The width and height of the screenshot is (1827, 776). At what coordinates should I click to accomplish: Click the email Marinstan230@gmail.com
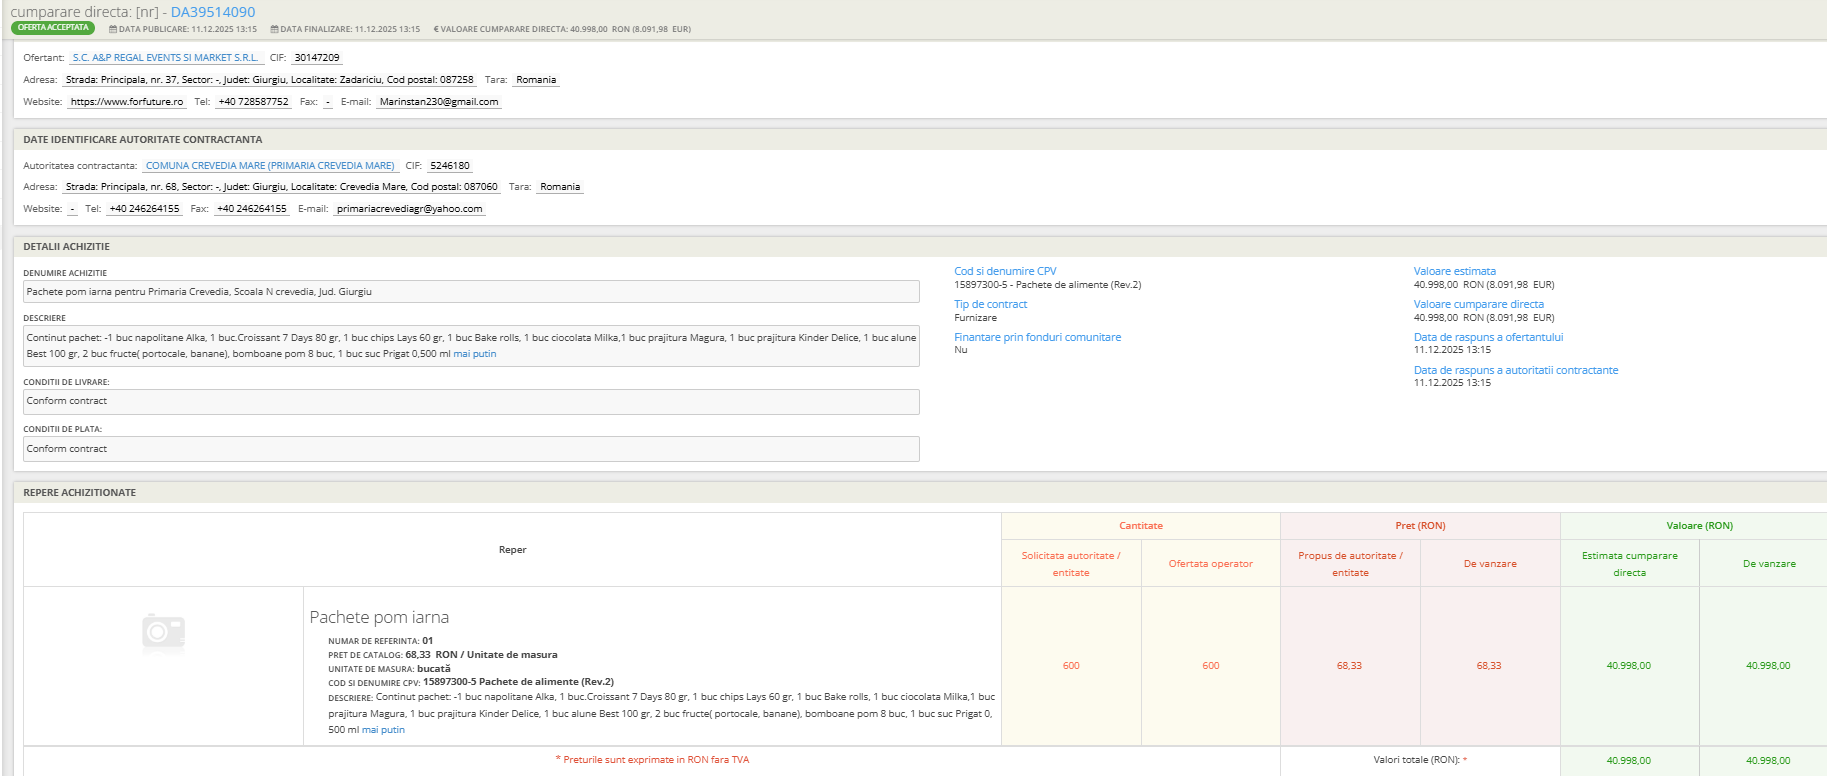click(x=439, y=102)
